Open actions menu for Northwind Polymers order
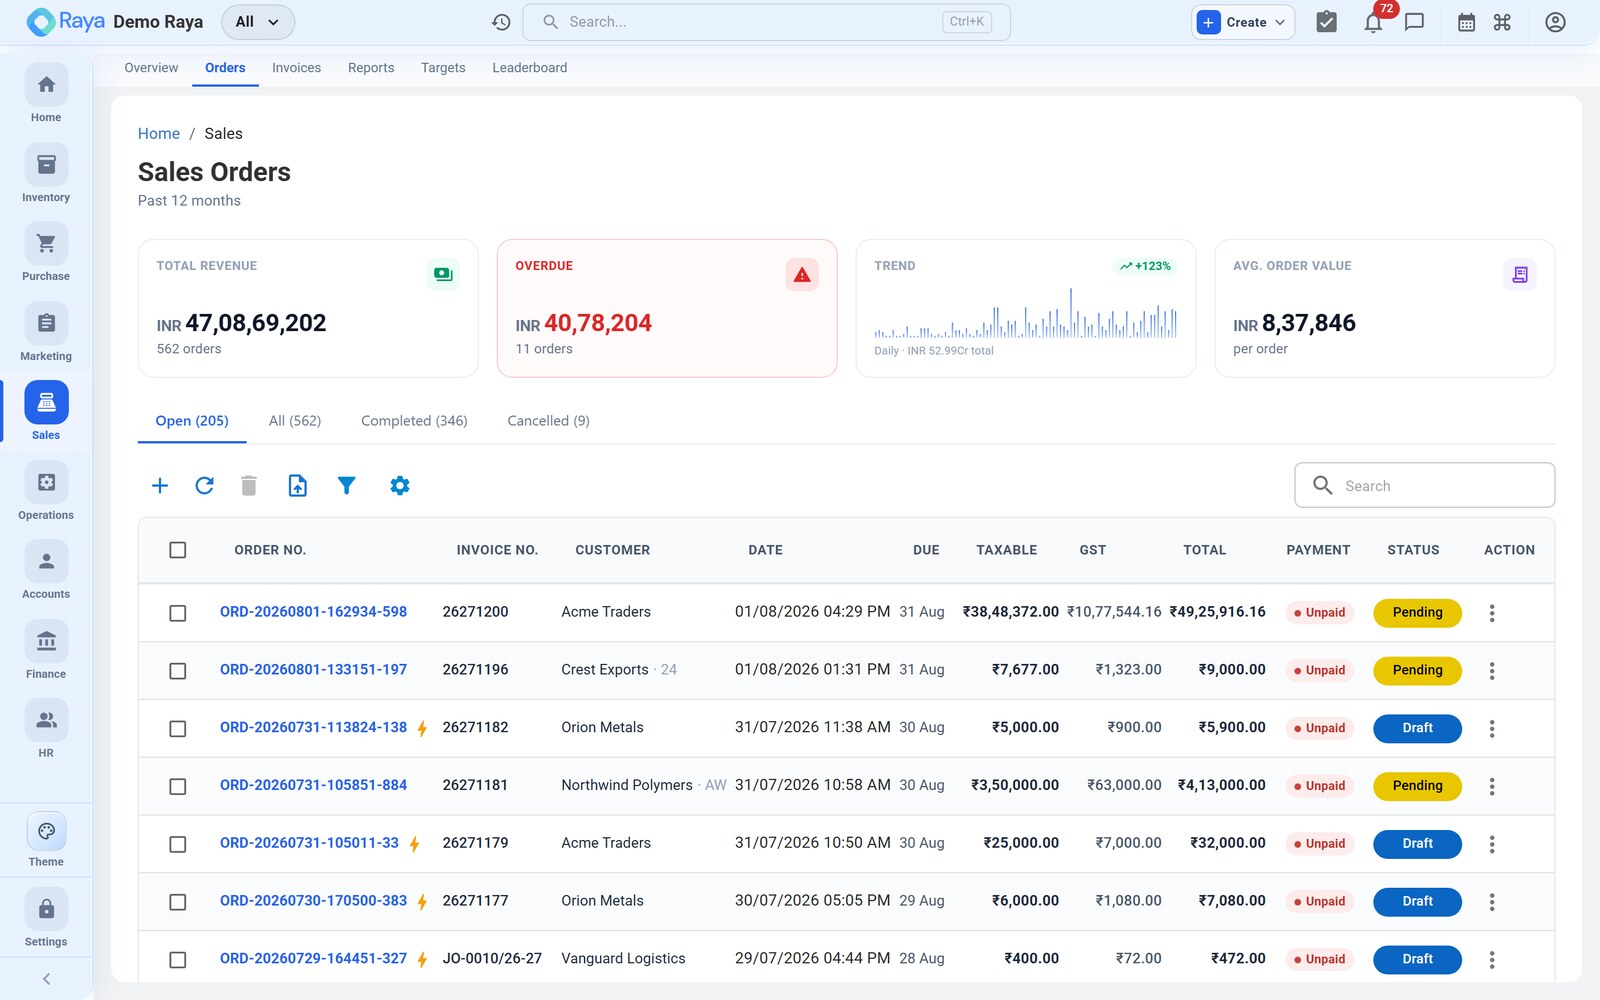Viewport: 1600px width, 1000px height. point(1491,787)
